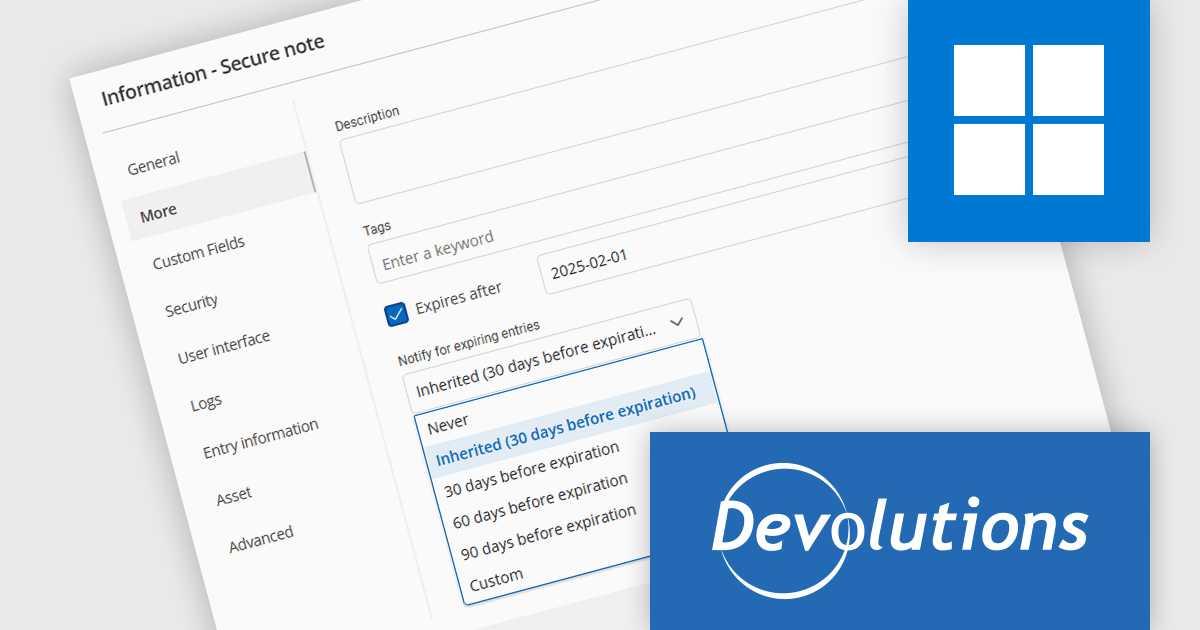Open Custom Fields section
This screenshot has width=1200, height=630.
coord(198,254)
